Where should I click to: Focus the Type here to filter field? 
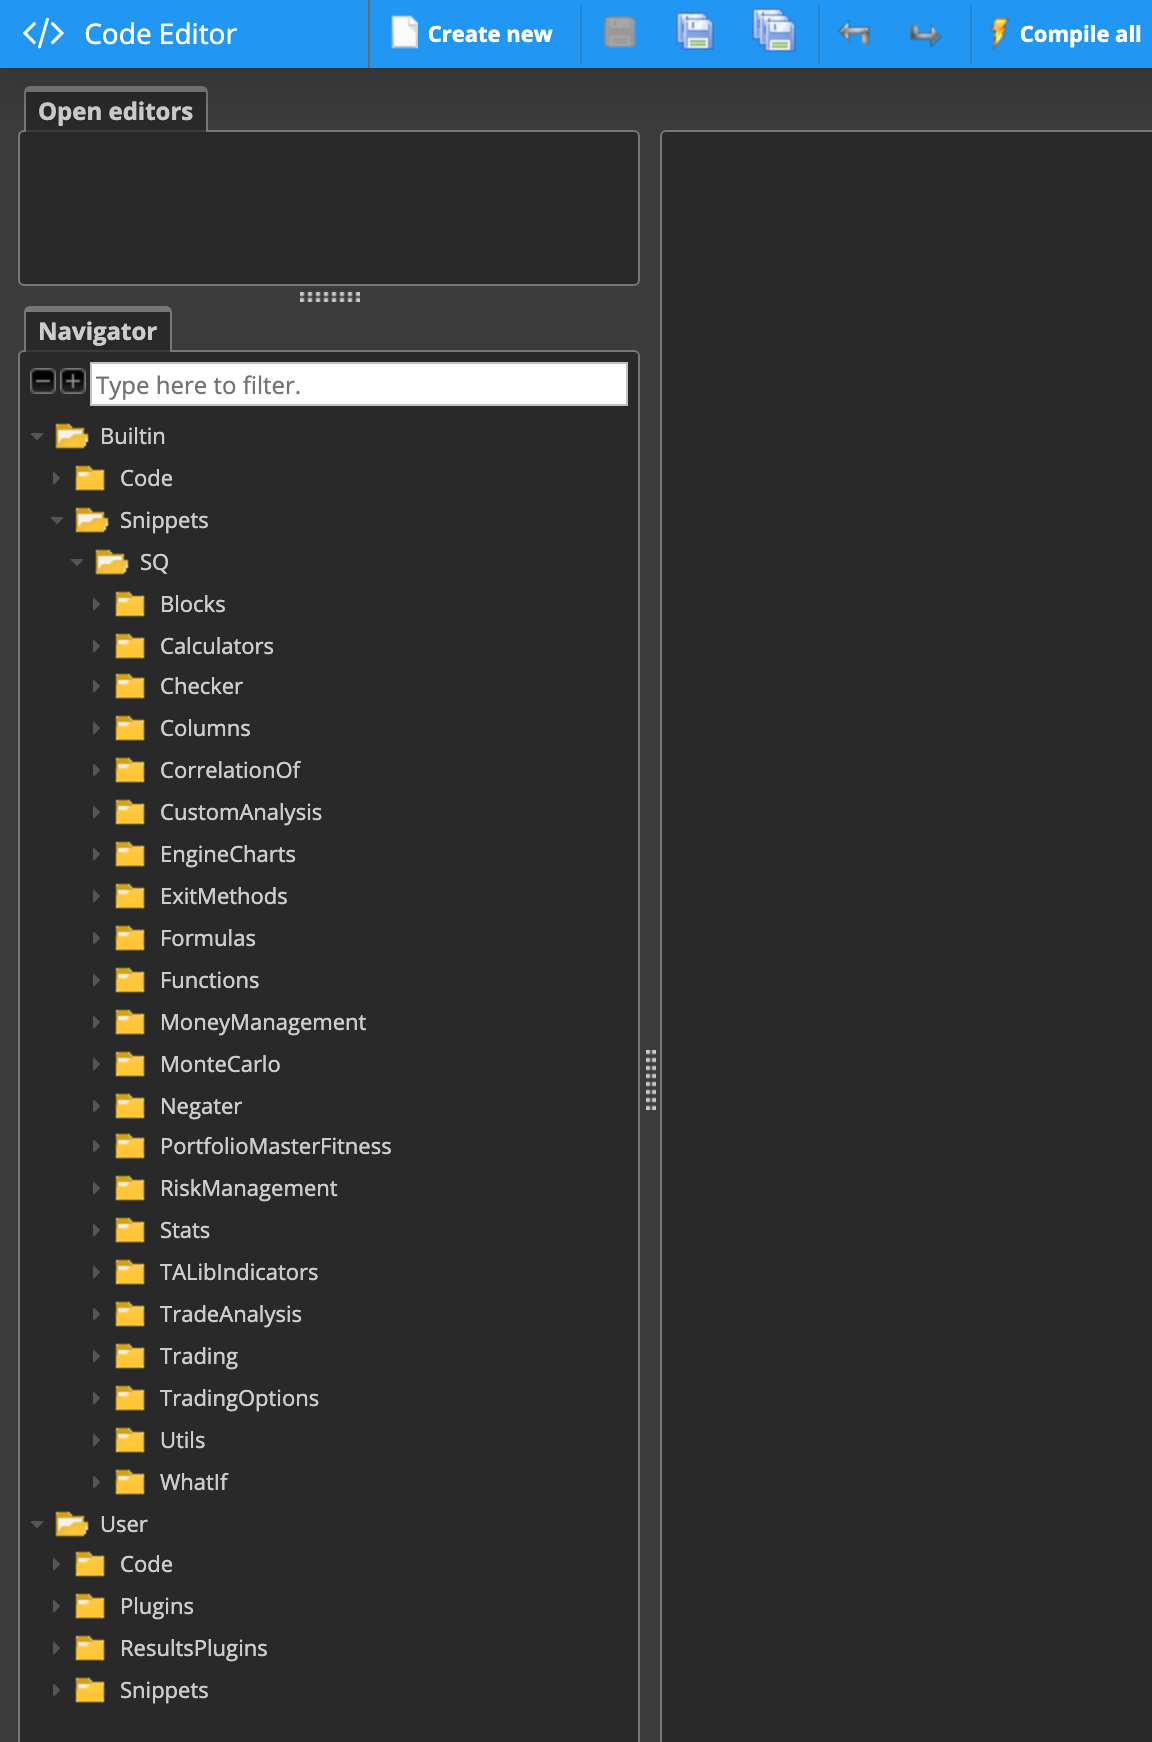(x=359, y=384)
